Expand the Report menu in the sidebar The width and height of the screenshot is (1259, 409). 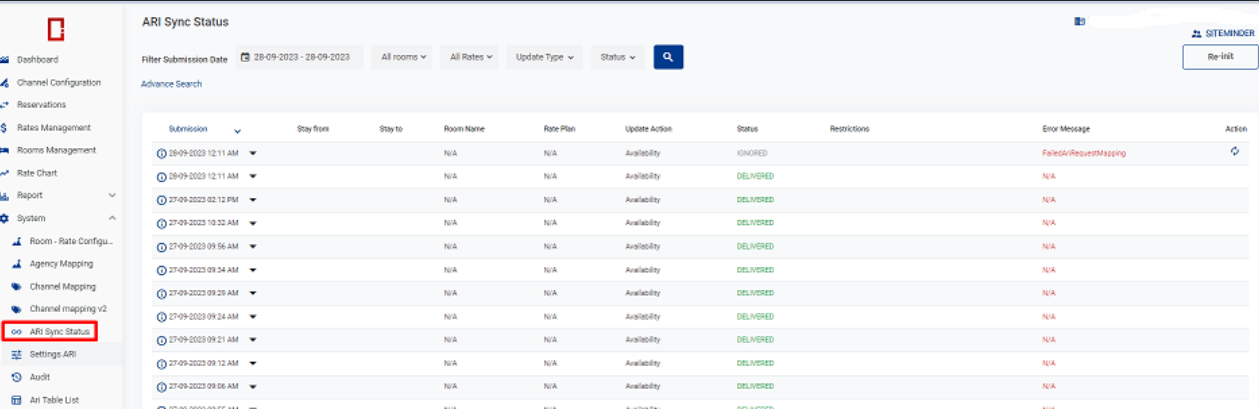[x=111, y=195]
